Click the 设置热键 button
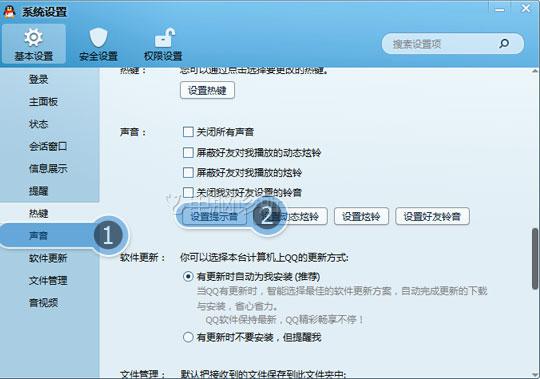 (207, 90)
